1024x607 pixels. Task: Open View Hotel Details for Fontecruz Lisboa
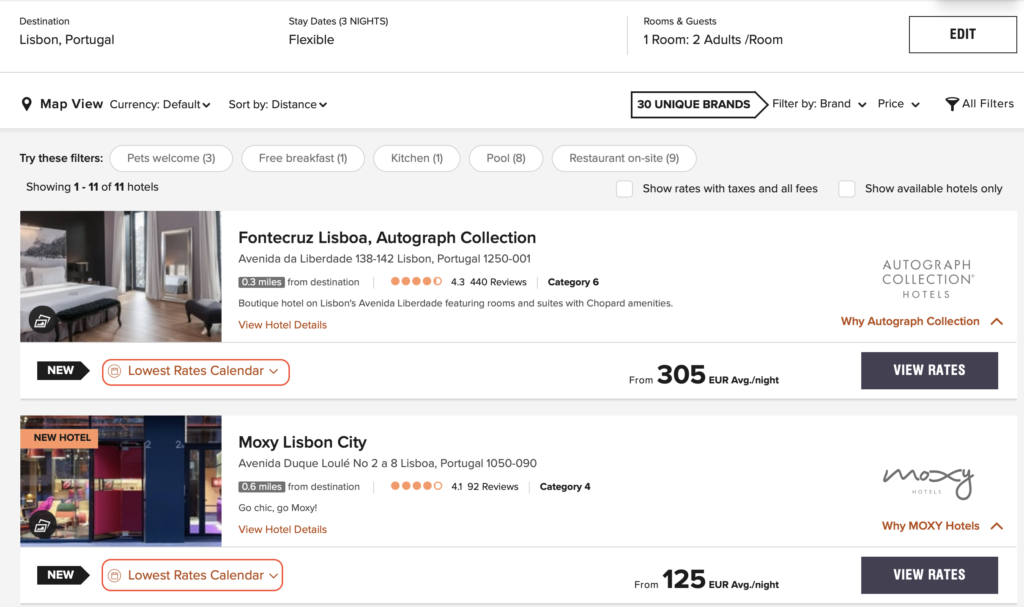point(282,325)
